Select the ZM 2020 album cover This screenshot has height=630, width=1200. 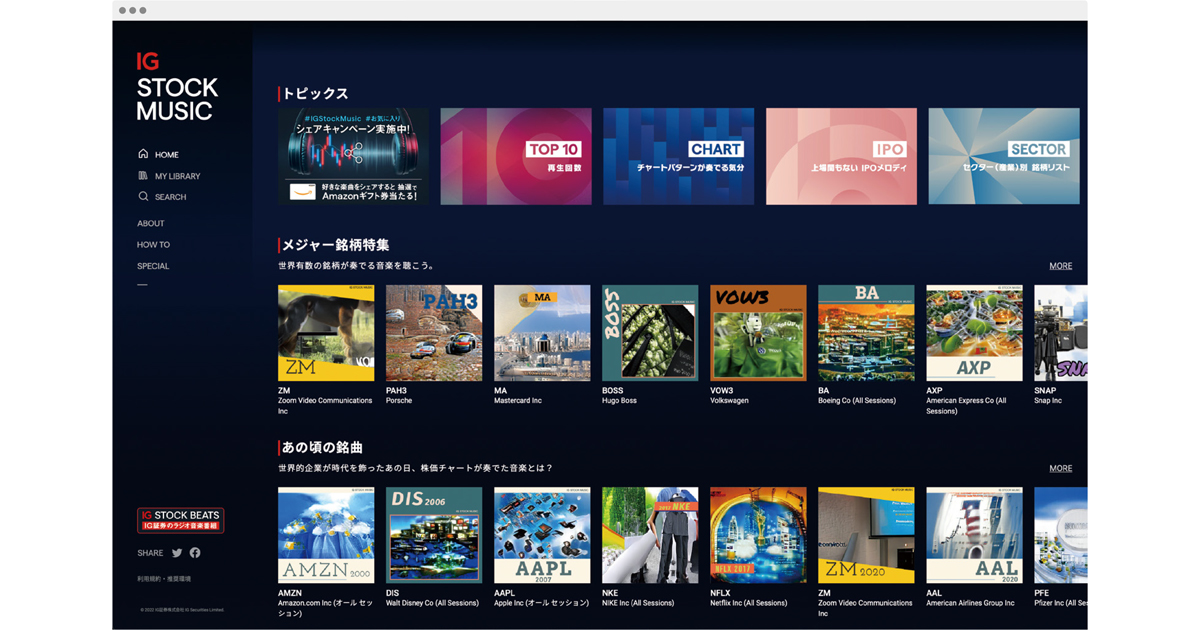coord(866,535)
